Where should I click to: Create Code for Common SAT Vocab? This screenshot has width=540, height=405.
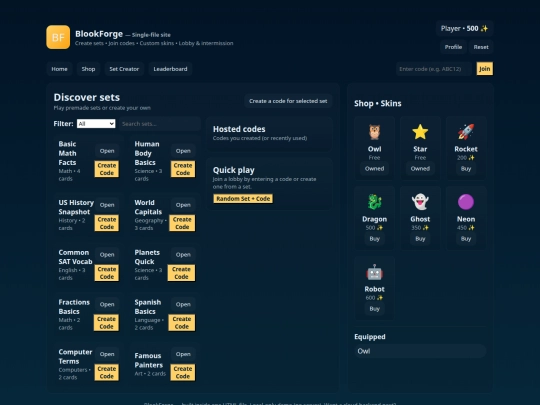pyautogui.click(x=107, y=273)
